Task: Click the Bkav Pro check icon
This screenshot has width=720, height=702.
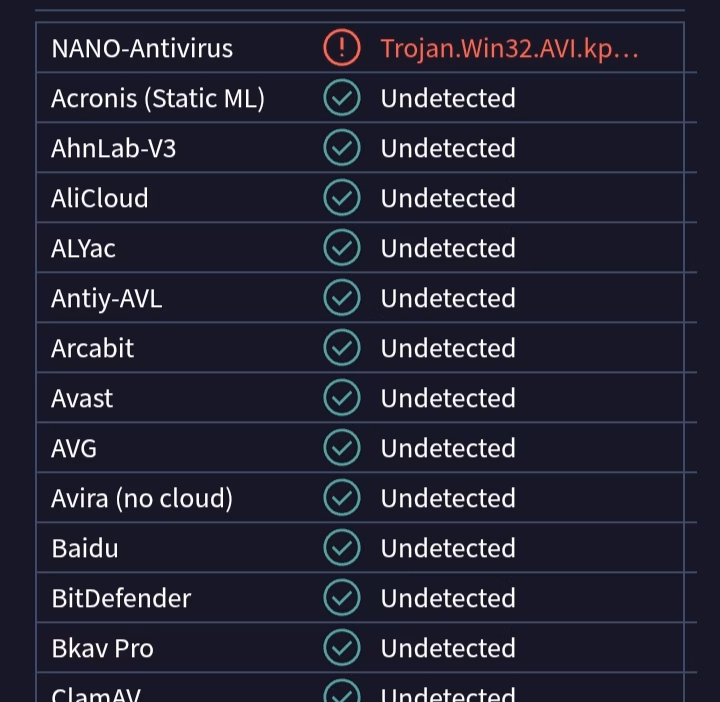Action: [342, 648]
